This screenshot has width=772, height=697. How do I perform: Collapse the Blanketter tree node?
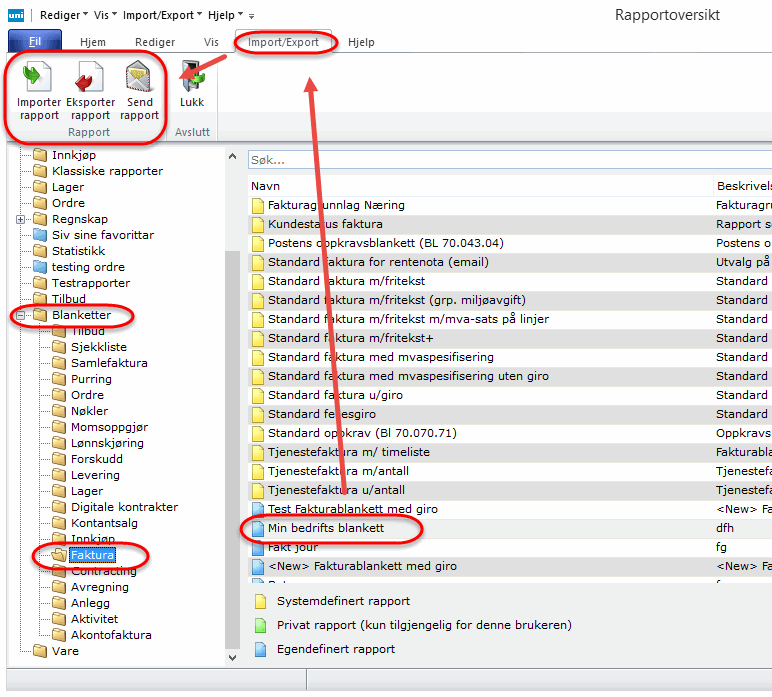[x=21, y=315]
